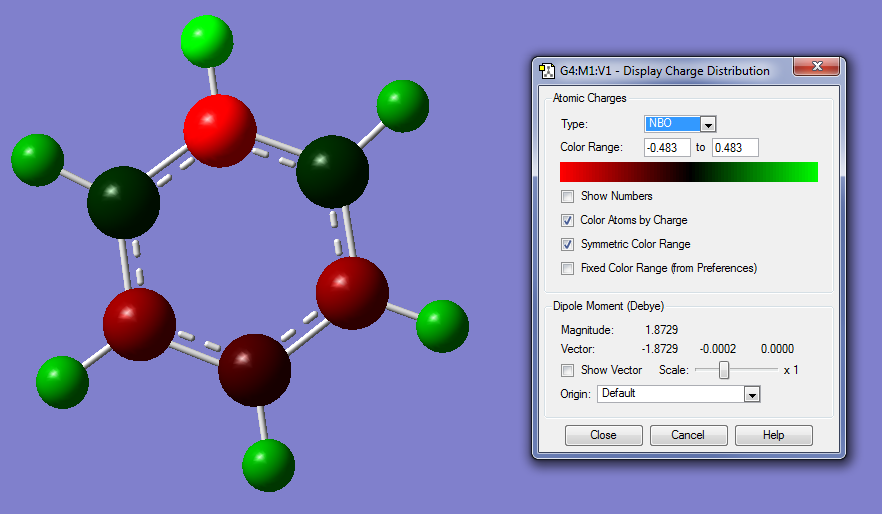Viewport: 882px width, 514px height.
Task: Uncheck Color Atoms by Charge
Action: 567,220
